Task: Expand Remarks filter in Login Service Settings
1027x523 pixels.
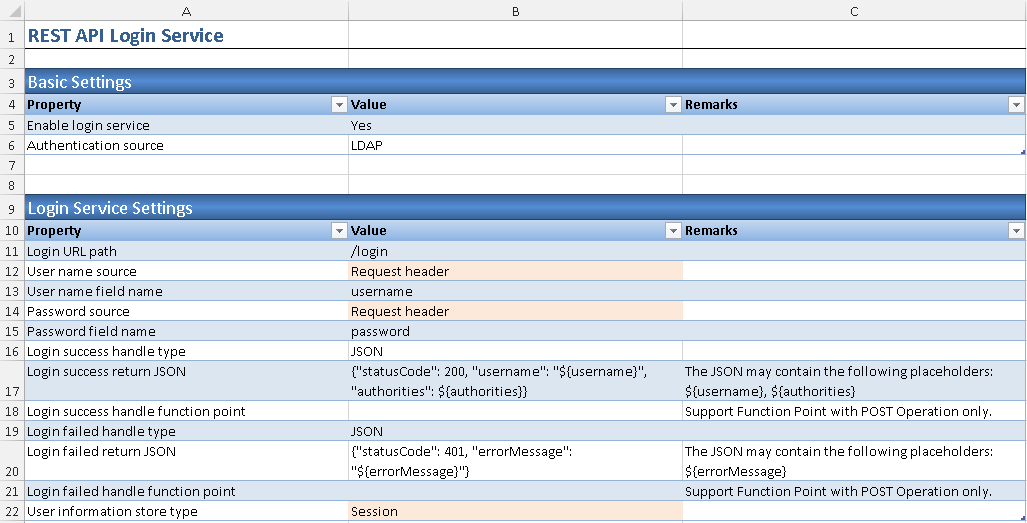Action: [1016, 231]
